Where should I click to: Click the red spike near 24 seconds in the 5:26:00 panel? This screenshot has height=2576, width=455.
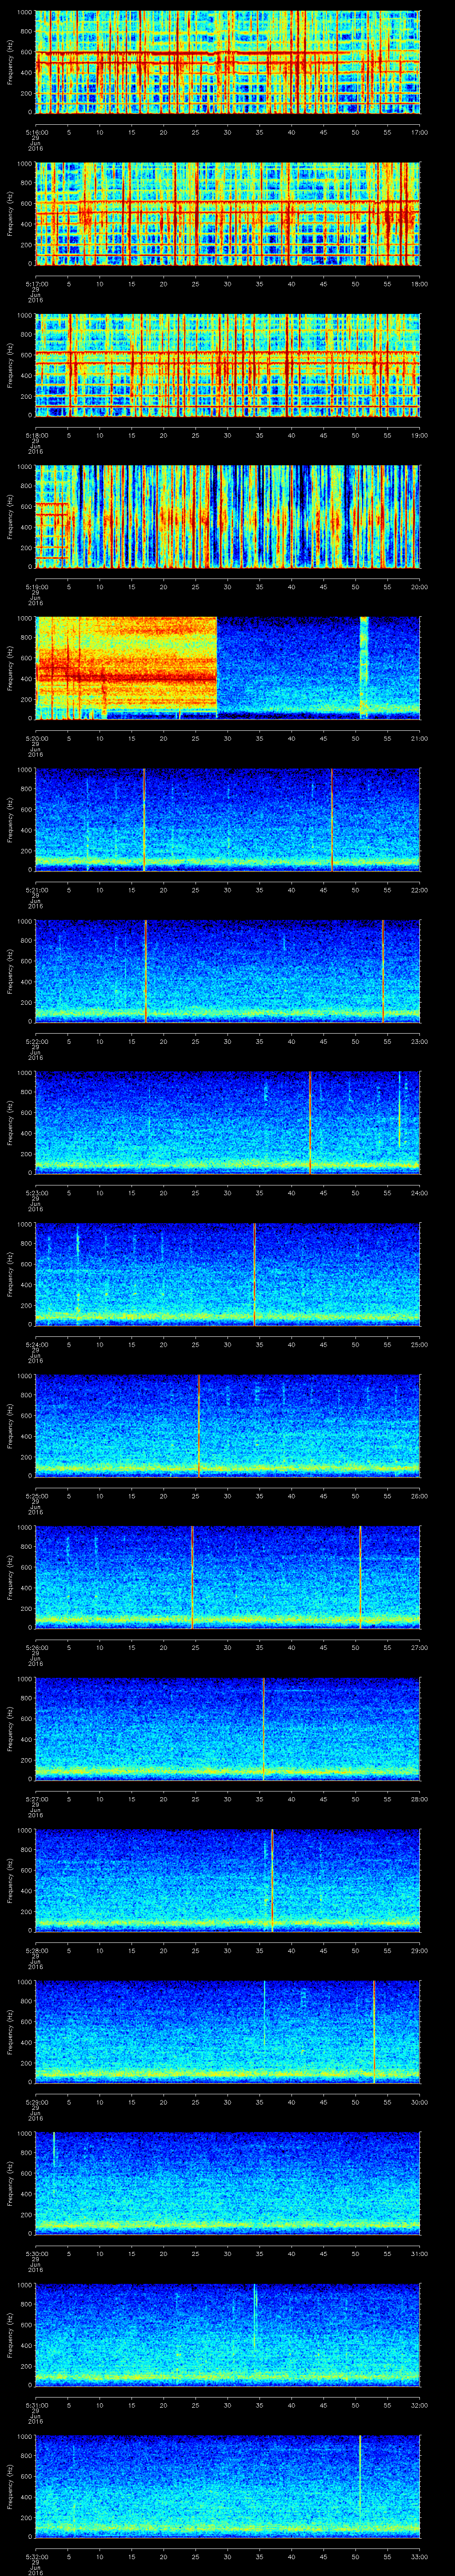click(x=192, y=1578)
